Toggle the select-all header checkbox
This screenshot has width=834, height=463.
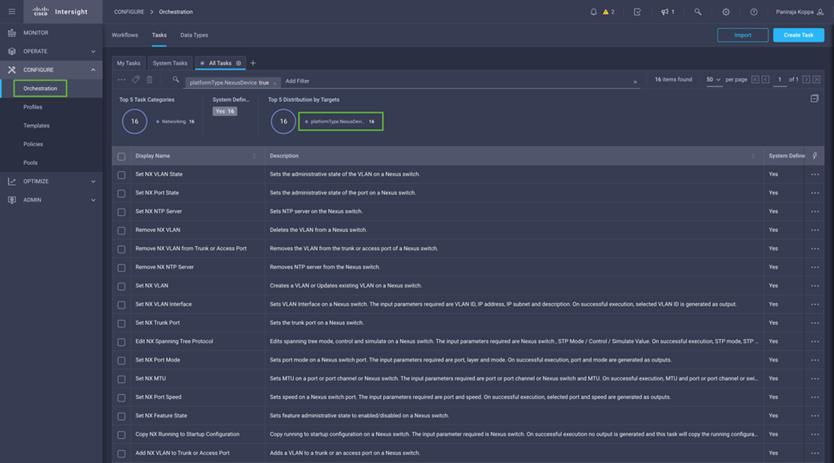pos(121,156)
